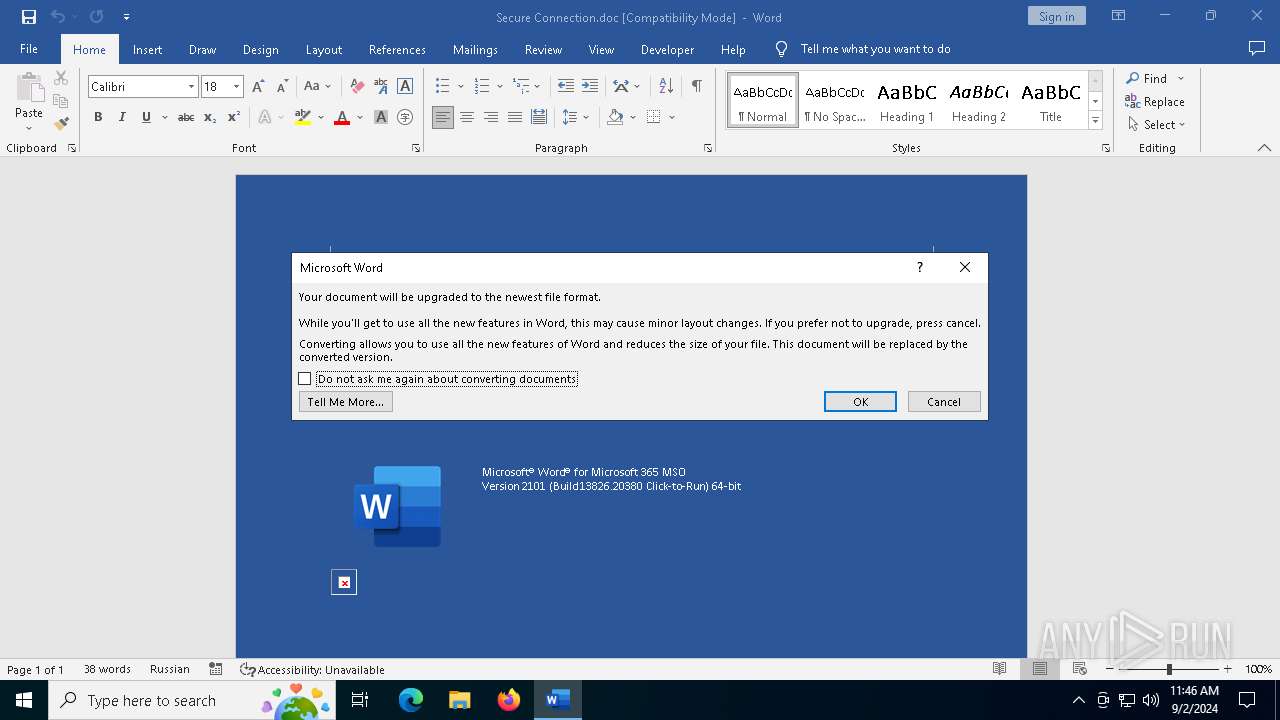1280x720 pixels.
Task: Open the Find dropdown arrow
Action: 1181,78
